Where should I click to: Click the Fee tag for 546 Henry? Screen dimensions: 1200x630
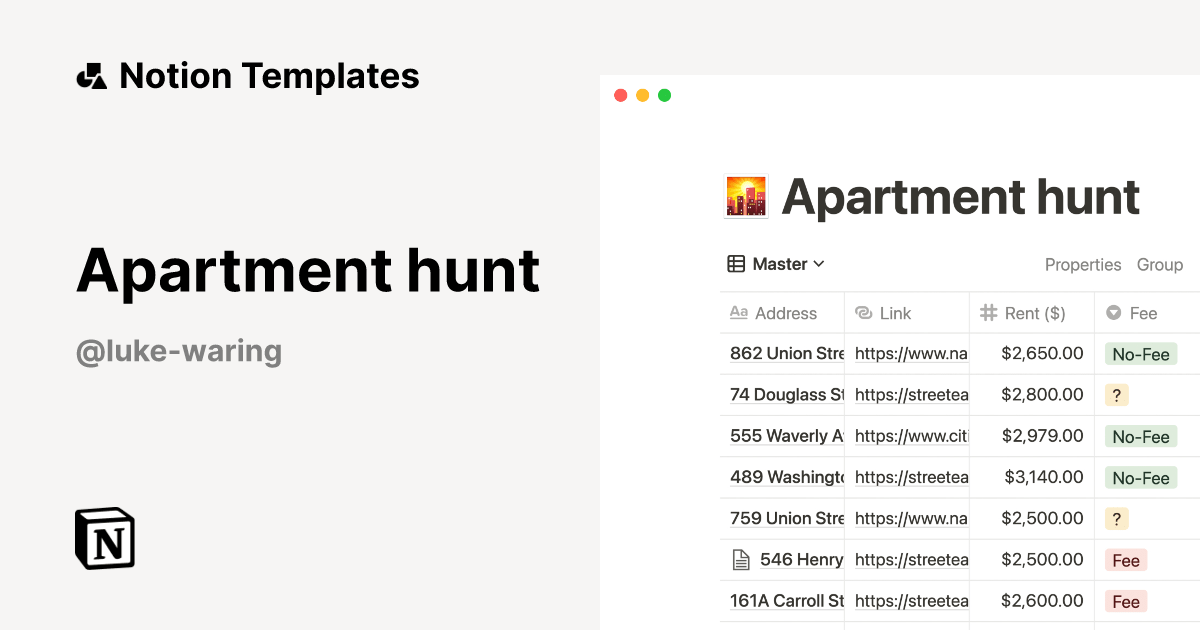point(1126,561)
